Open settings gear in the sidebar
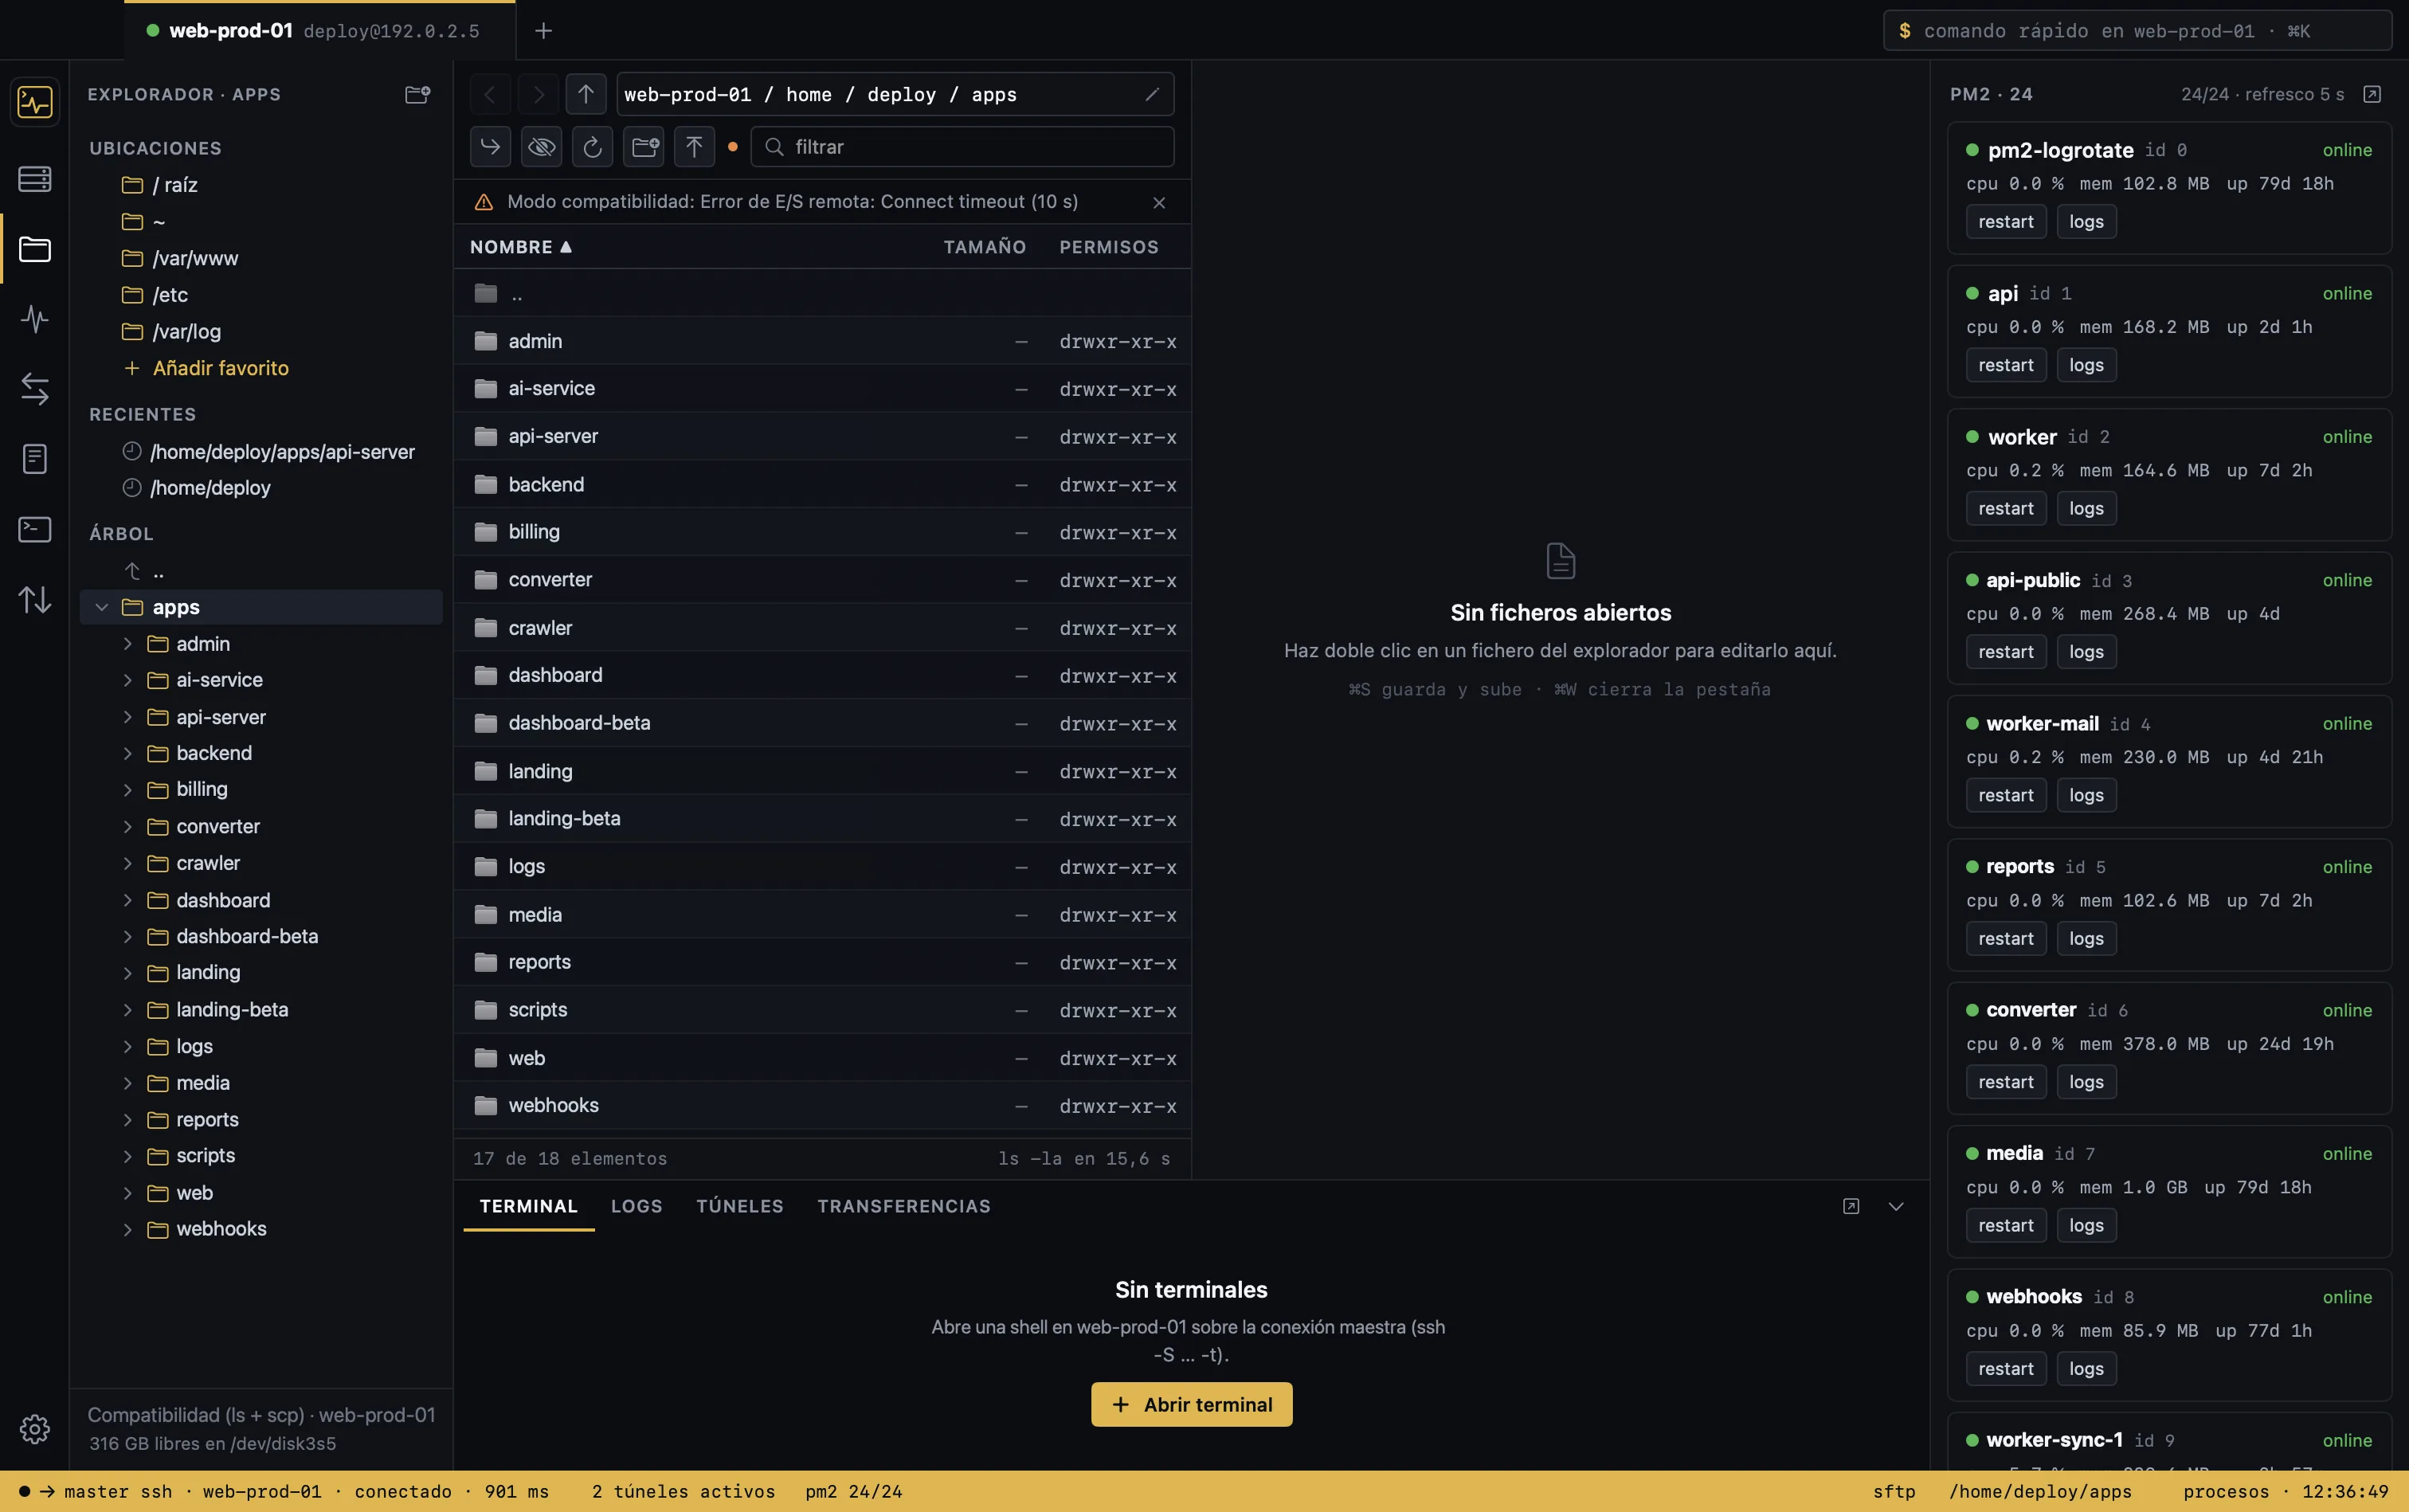 point(35,1429)
